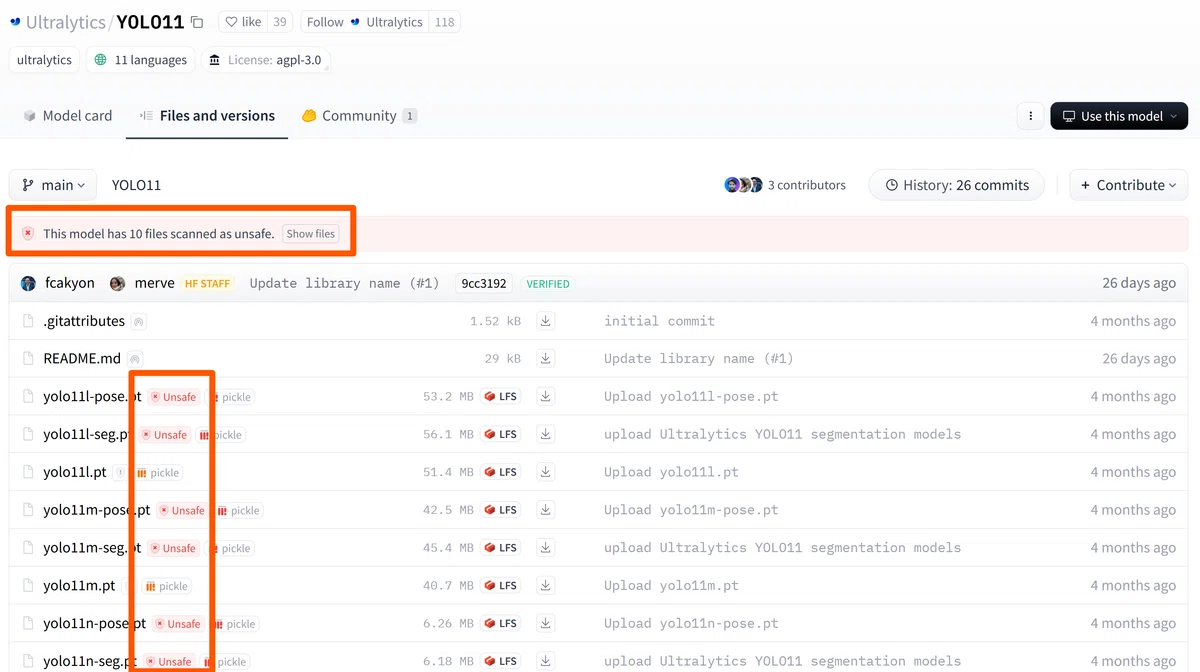Click the LFS badge for yolo11l.pt
1200x672 pixels.
pyautogui.click(x=501, y=472)
